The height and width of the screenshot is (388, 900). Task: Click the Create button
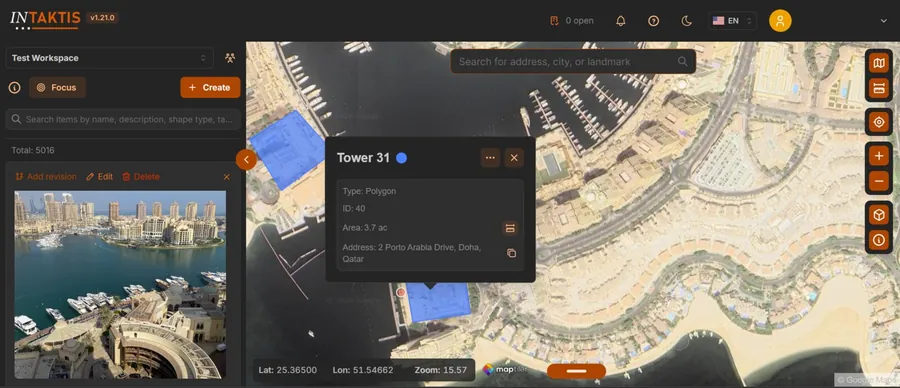click(210, 88)
